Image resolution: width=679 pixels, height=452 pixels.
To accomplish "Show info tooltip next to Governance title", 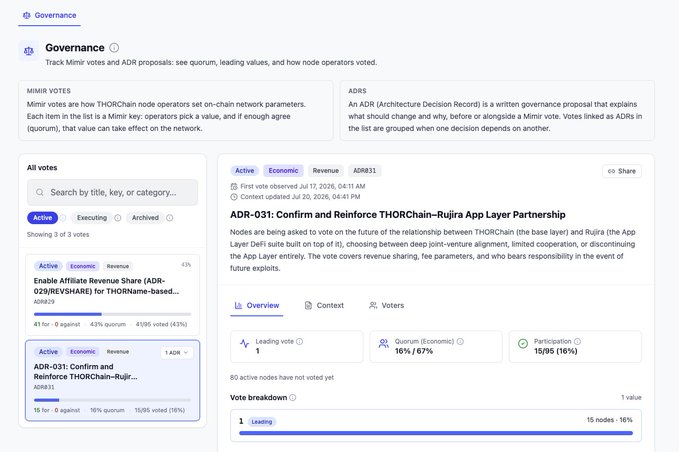I will pos(114,48).
